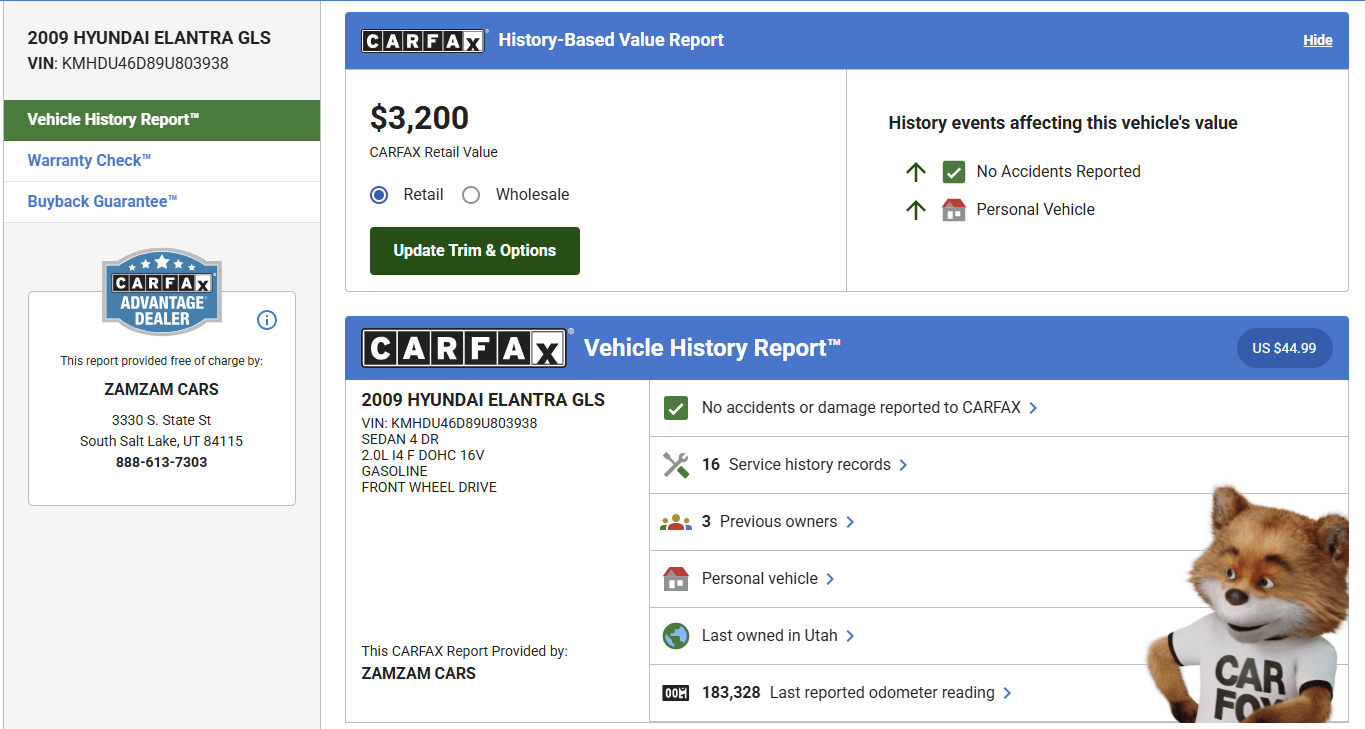Open the Buyback Guarantee tab
This screenshot has height=729, width=1365.
tap(102, 202)
